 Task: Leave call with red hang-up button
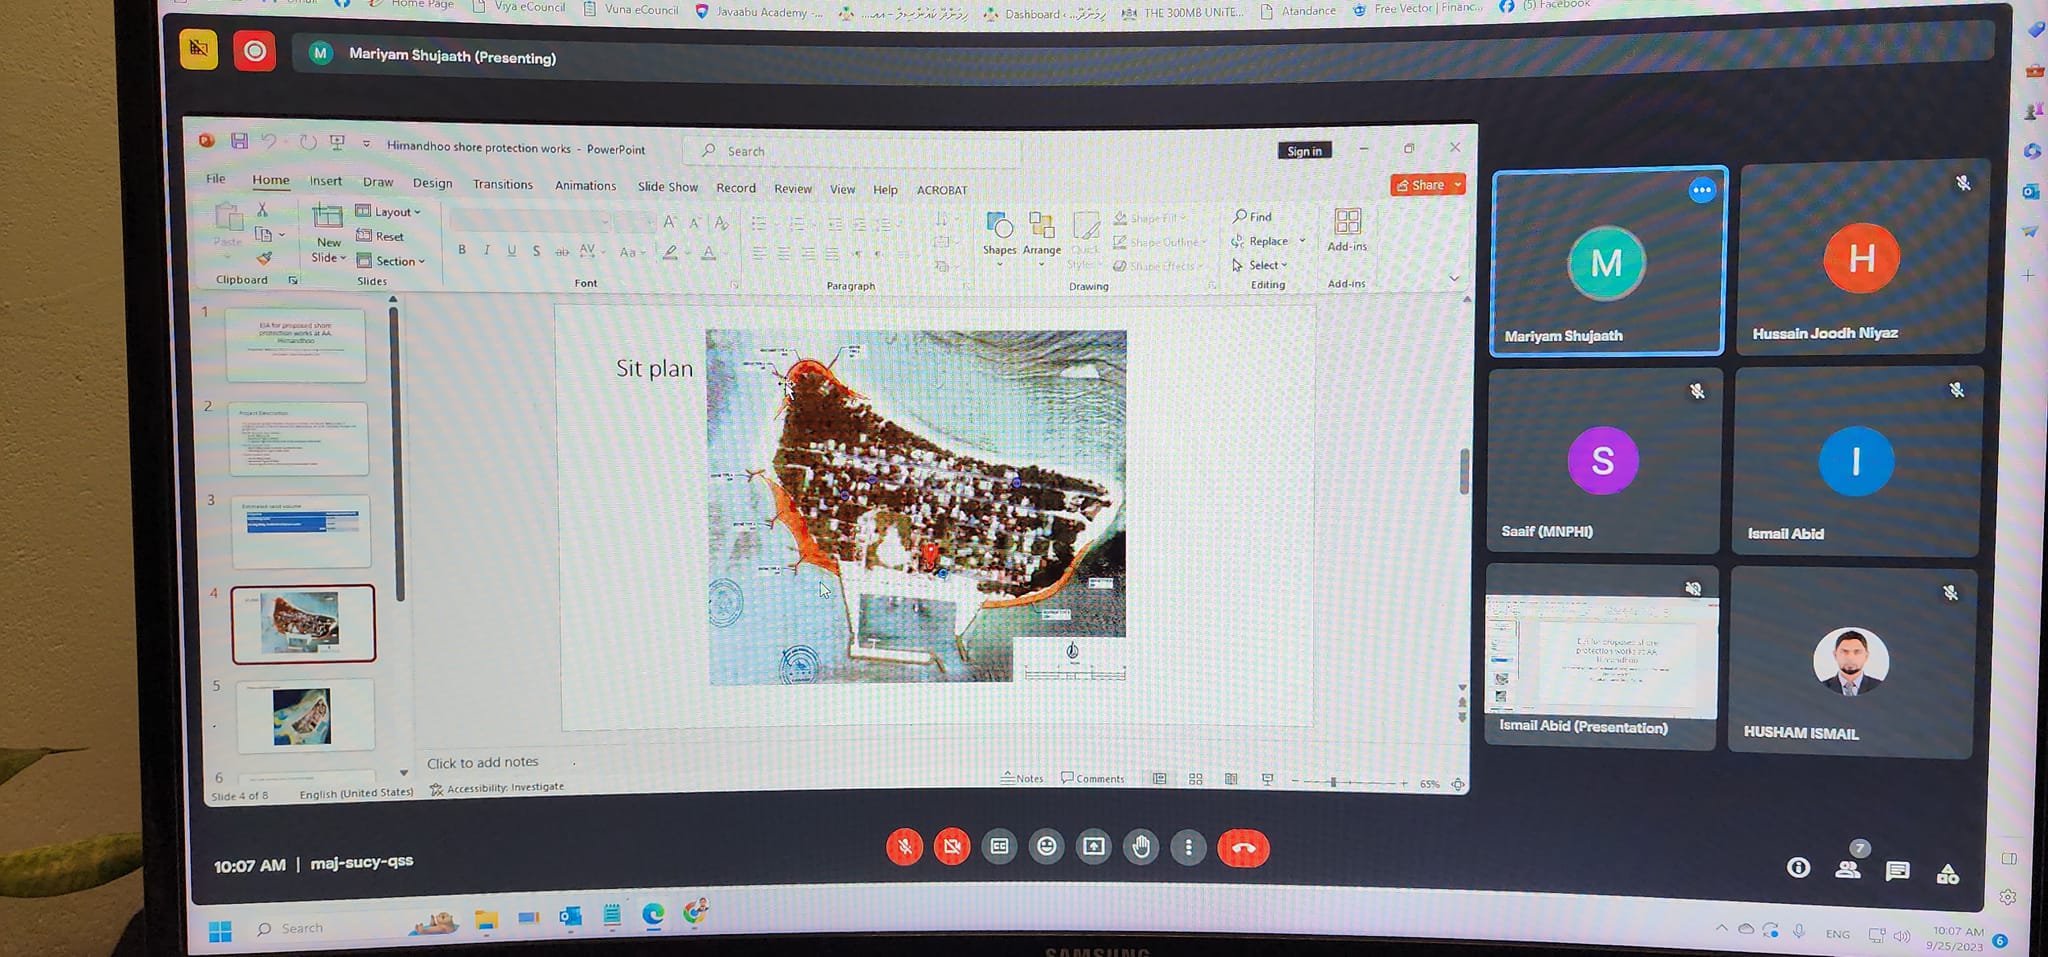(1243, 848)
